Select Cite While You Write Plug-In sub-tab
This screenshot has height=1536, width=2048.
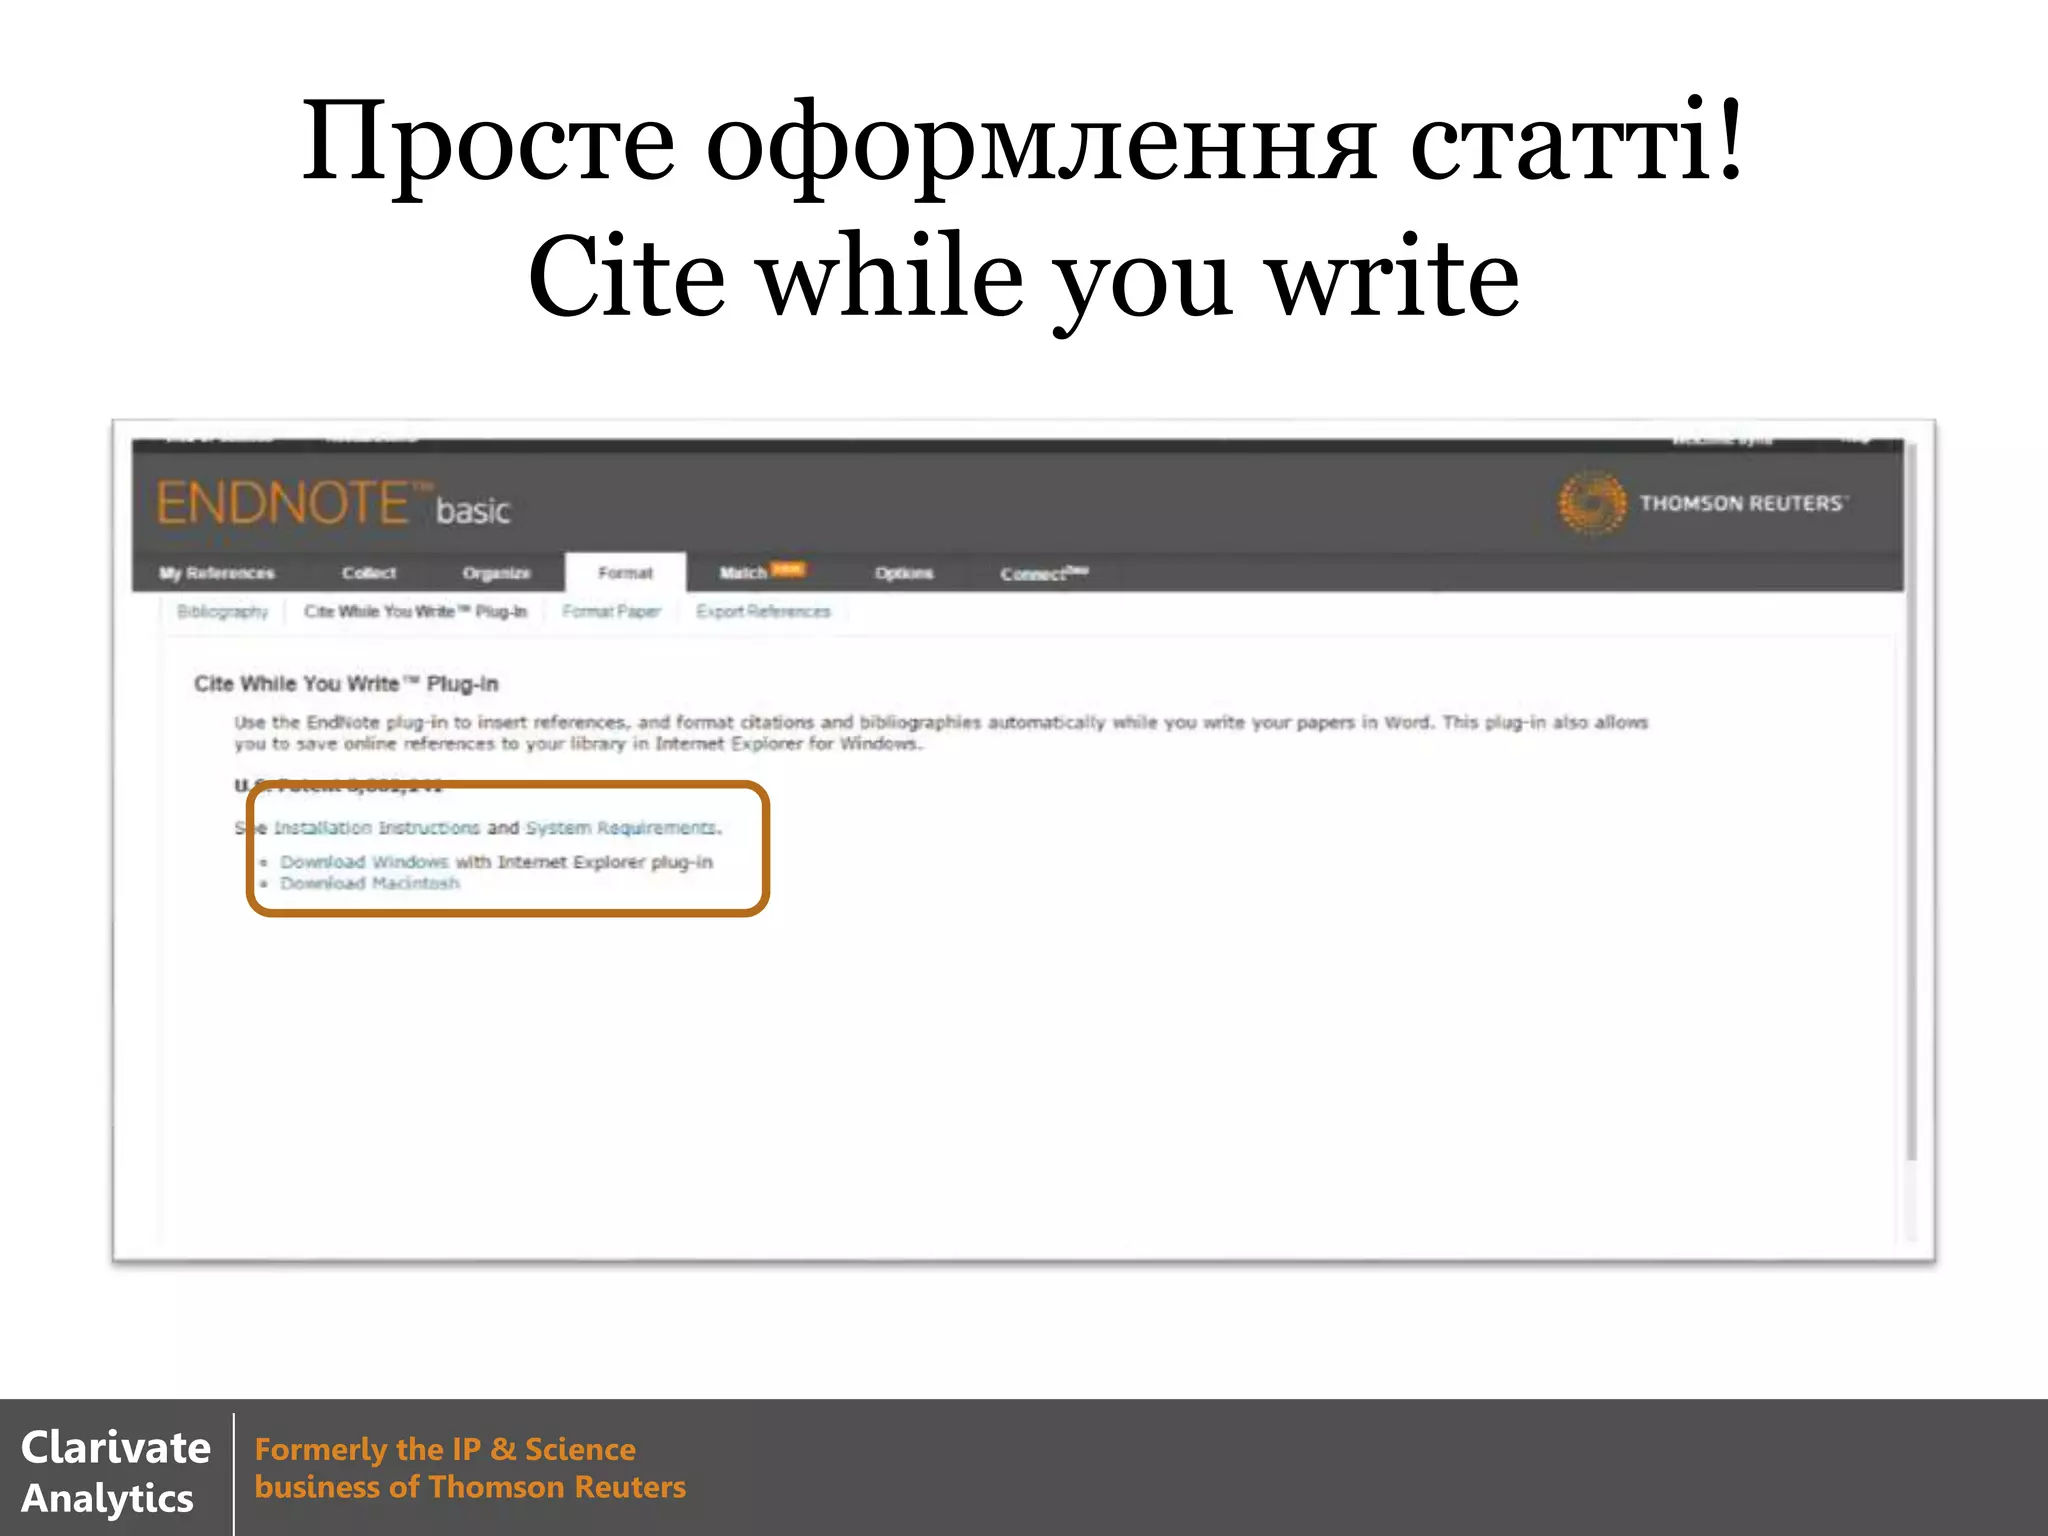(x=415, y=611)
